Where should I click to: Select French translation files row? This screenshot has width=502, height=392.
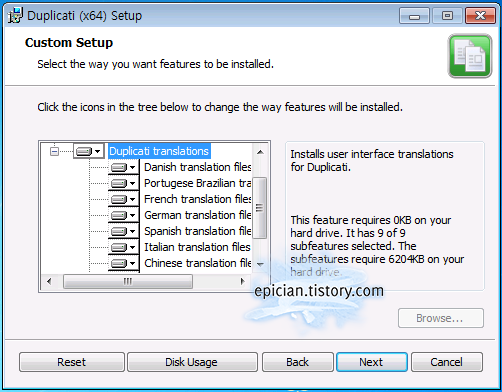click(197, 199)
